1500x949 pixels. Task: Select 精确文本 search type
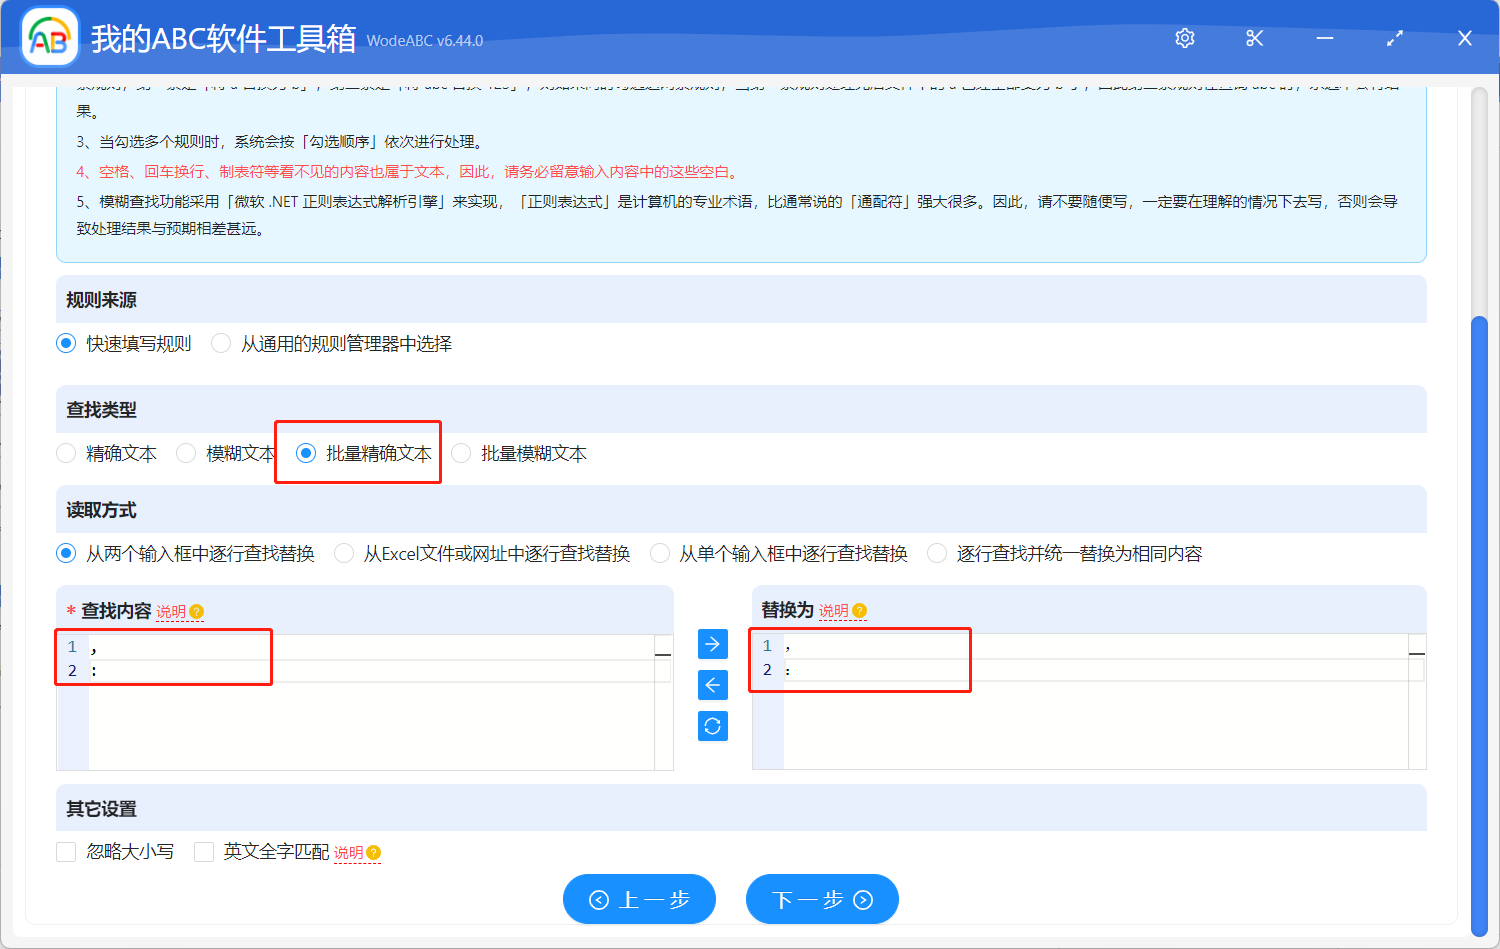(x=67, y=454)
